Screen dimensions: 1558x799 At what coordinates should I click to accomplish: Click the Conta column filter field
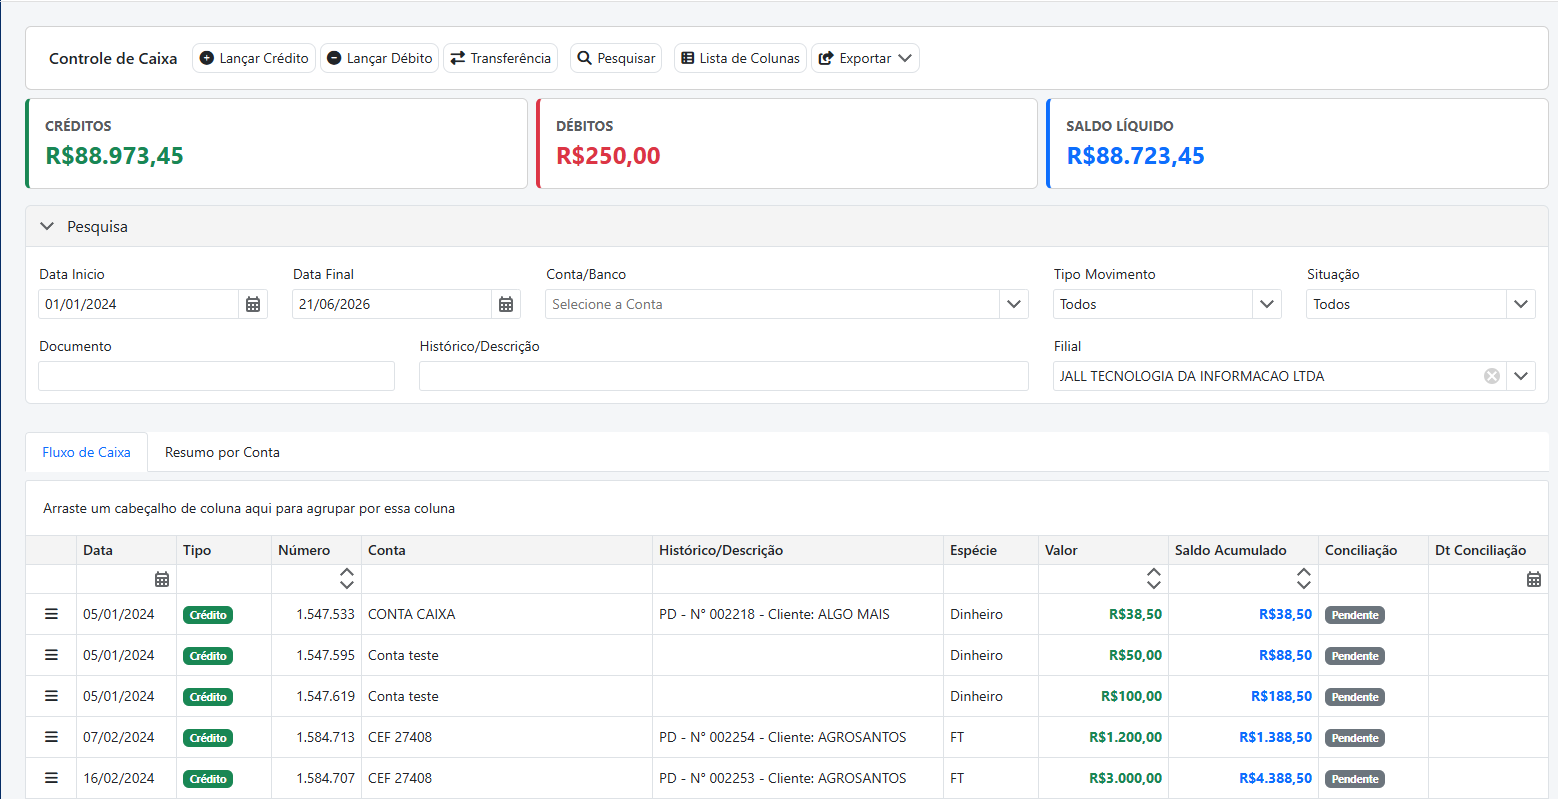(507, 579)
